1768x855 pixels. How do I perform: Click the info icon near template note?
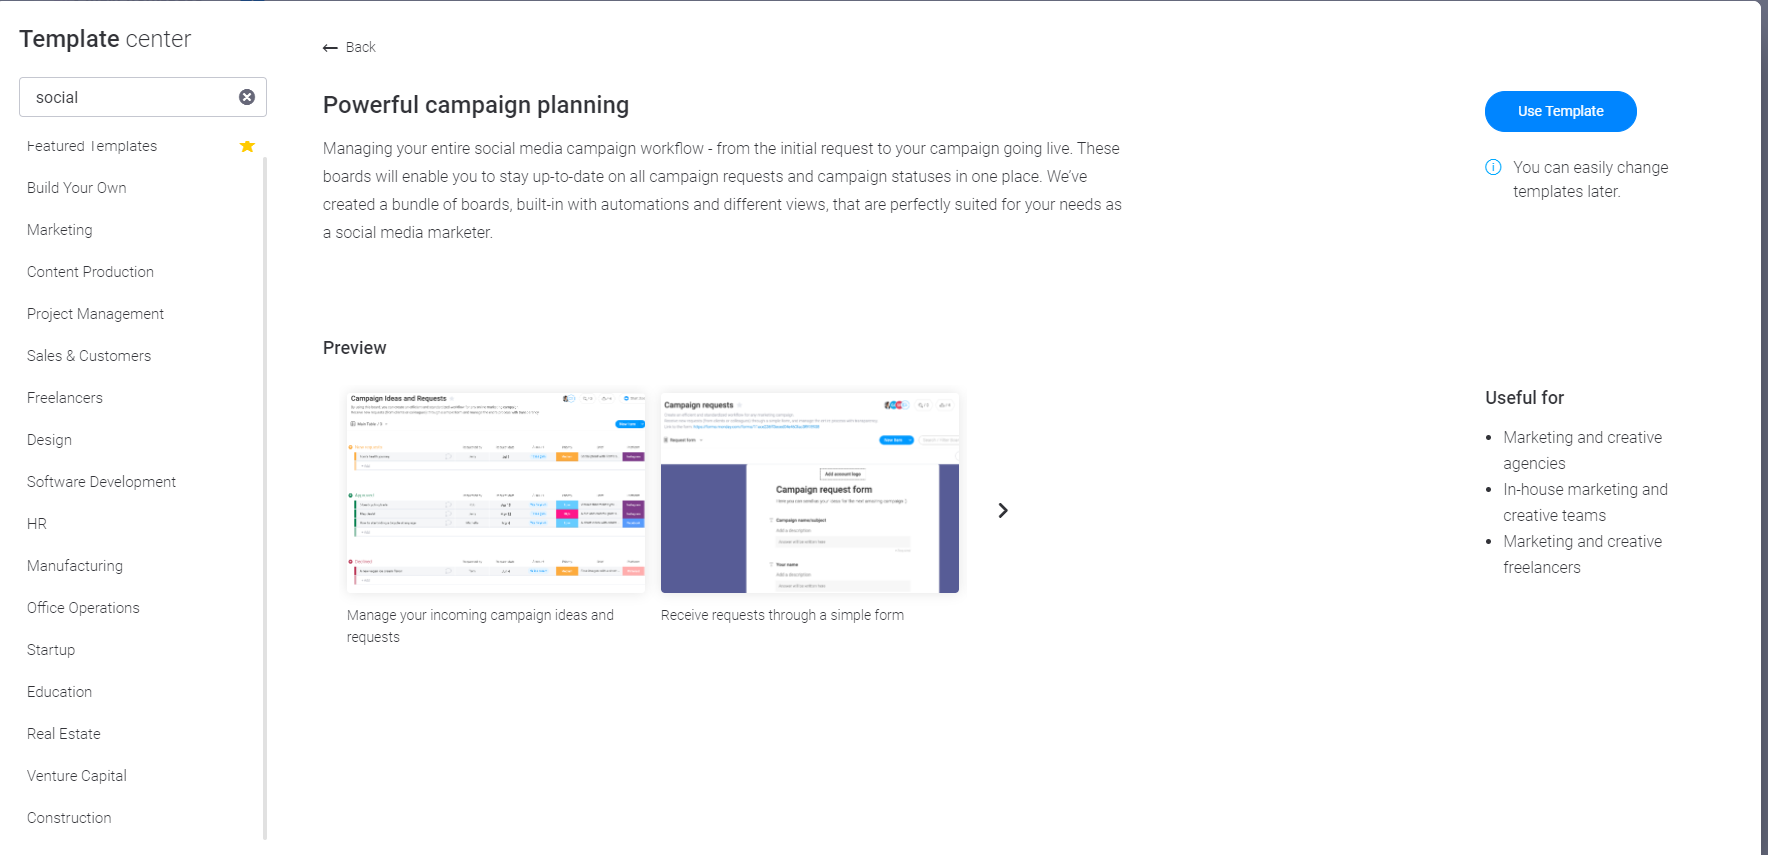(x=1493, y=167)
